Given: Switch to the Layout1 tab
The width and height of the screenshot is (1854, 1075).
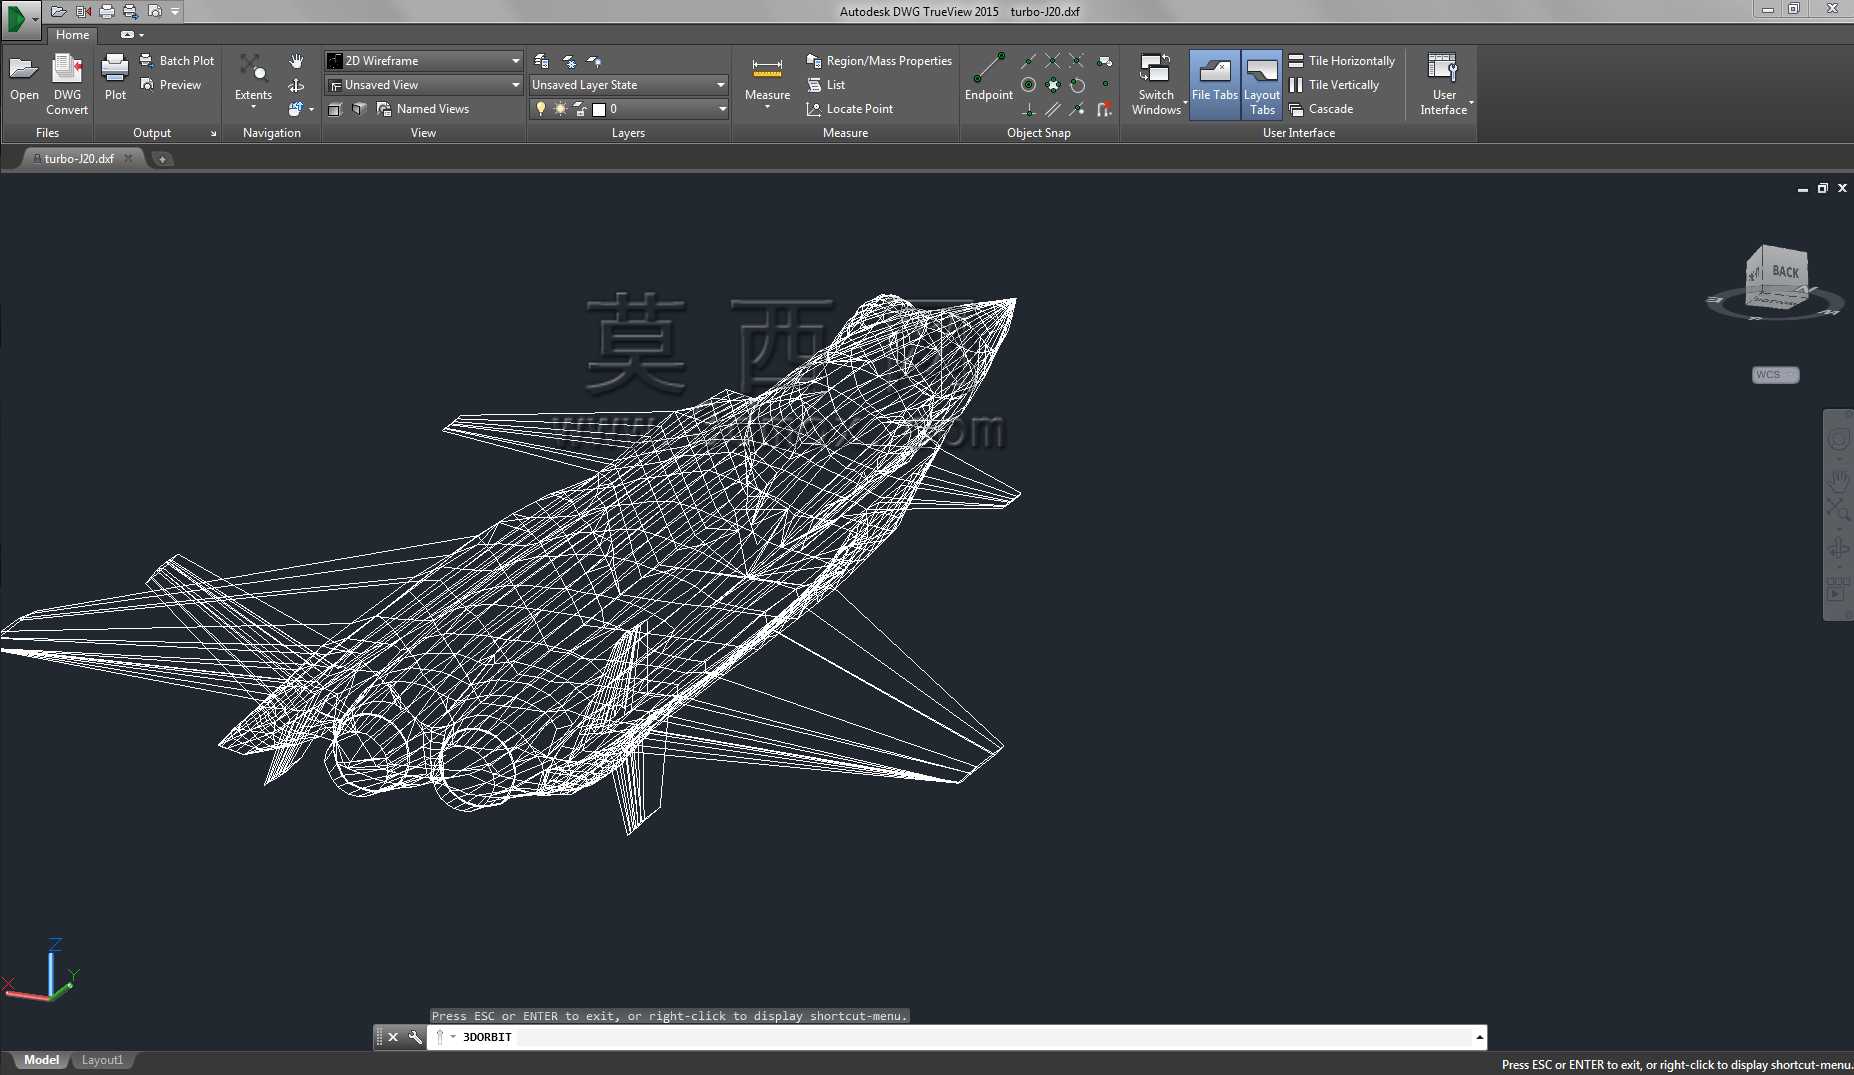Looking at the screenshot, I should (102, 1060).
